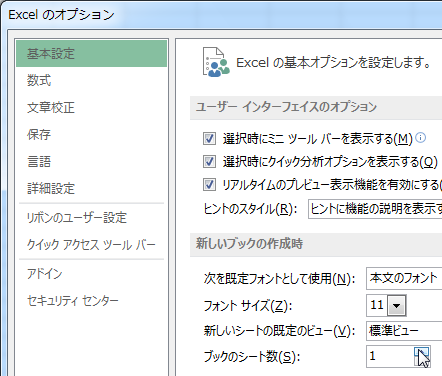Open セキュリティ センター settings
Image resolution: width=442 pixels, height=376 pixels.
(x=91, y=301)
